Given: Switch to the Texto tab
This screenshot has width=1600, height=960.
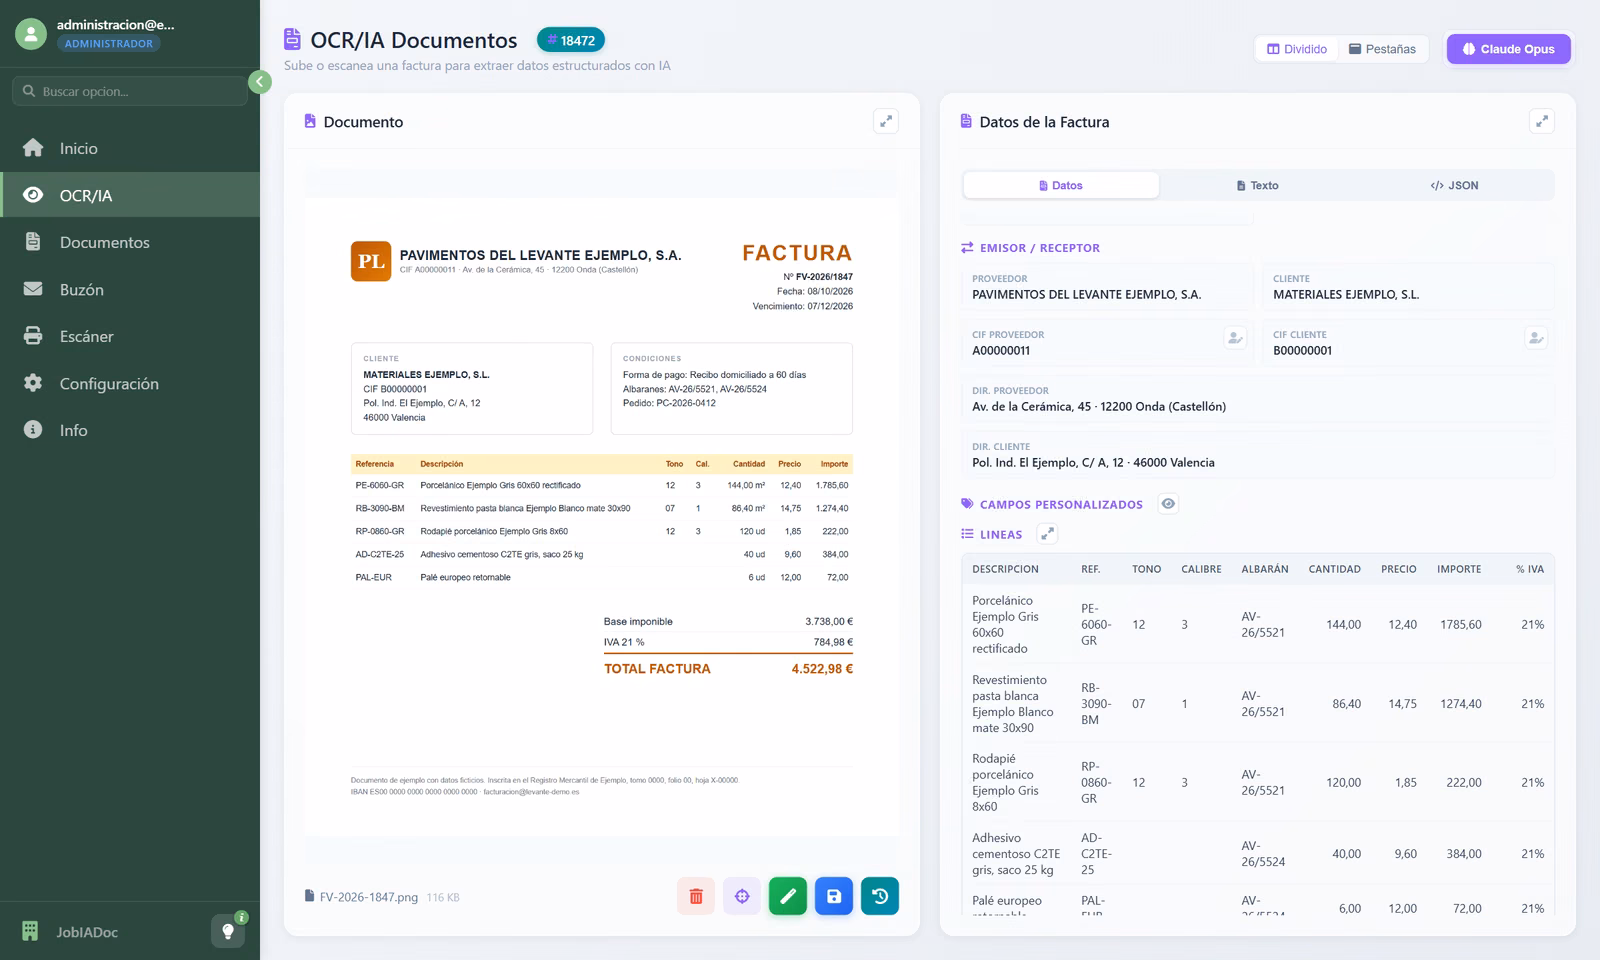Looking at the screenshot, I should coord(1257,185).
